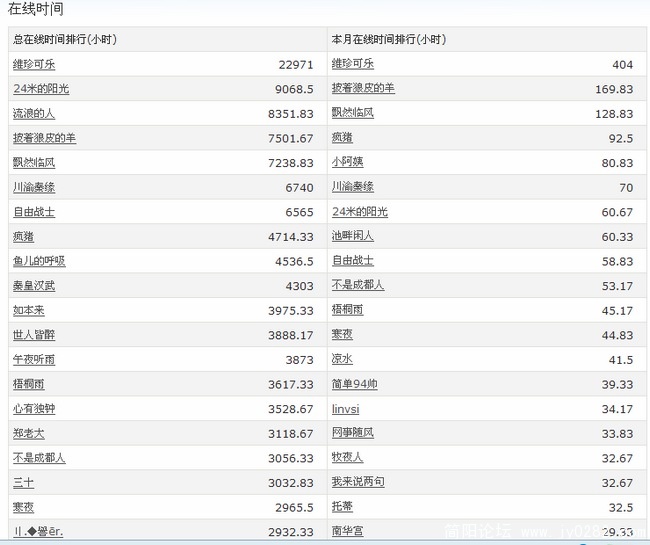
Task: Click the 心有独钟 user link
Action: [x=34, y=409]
